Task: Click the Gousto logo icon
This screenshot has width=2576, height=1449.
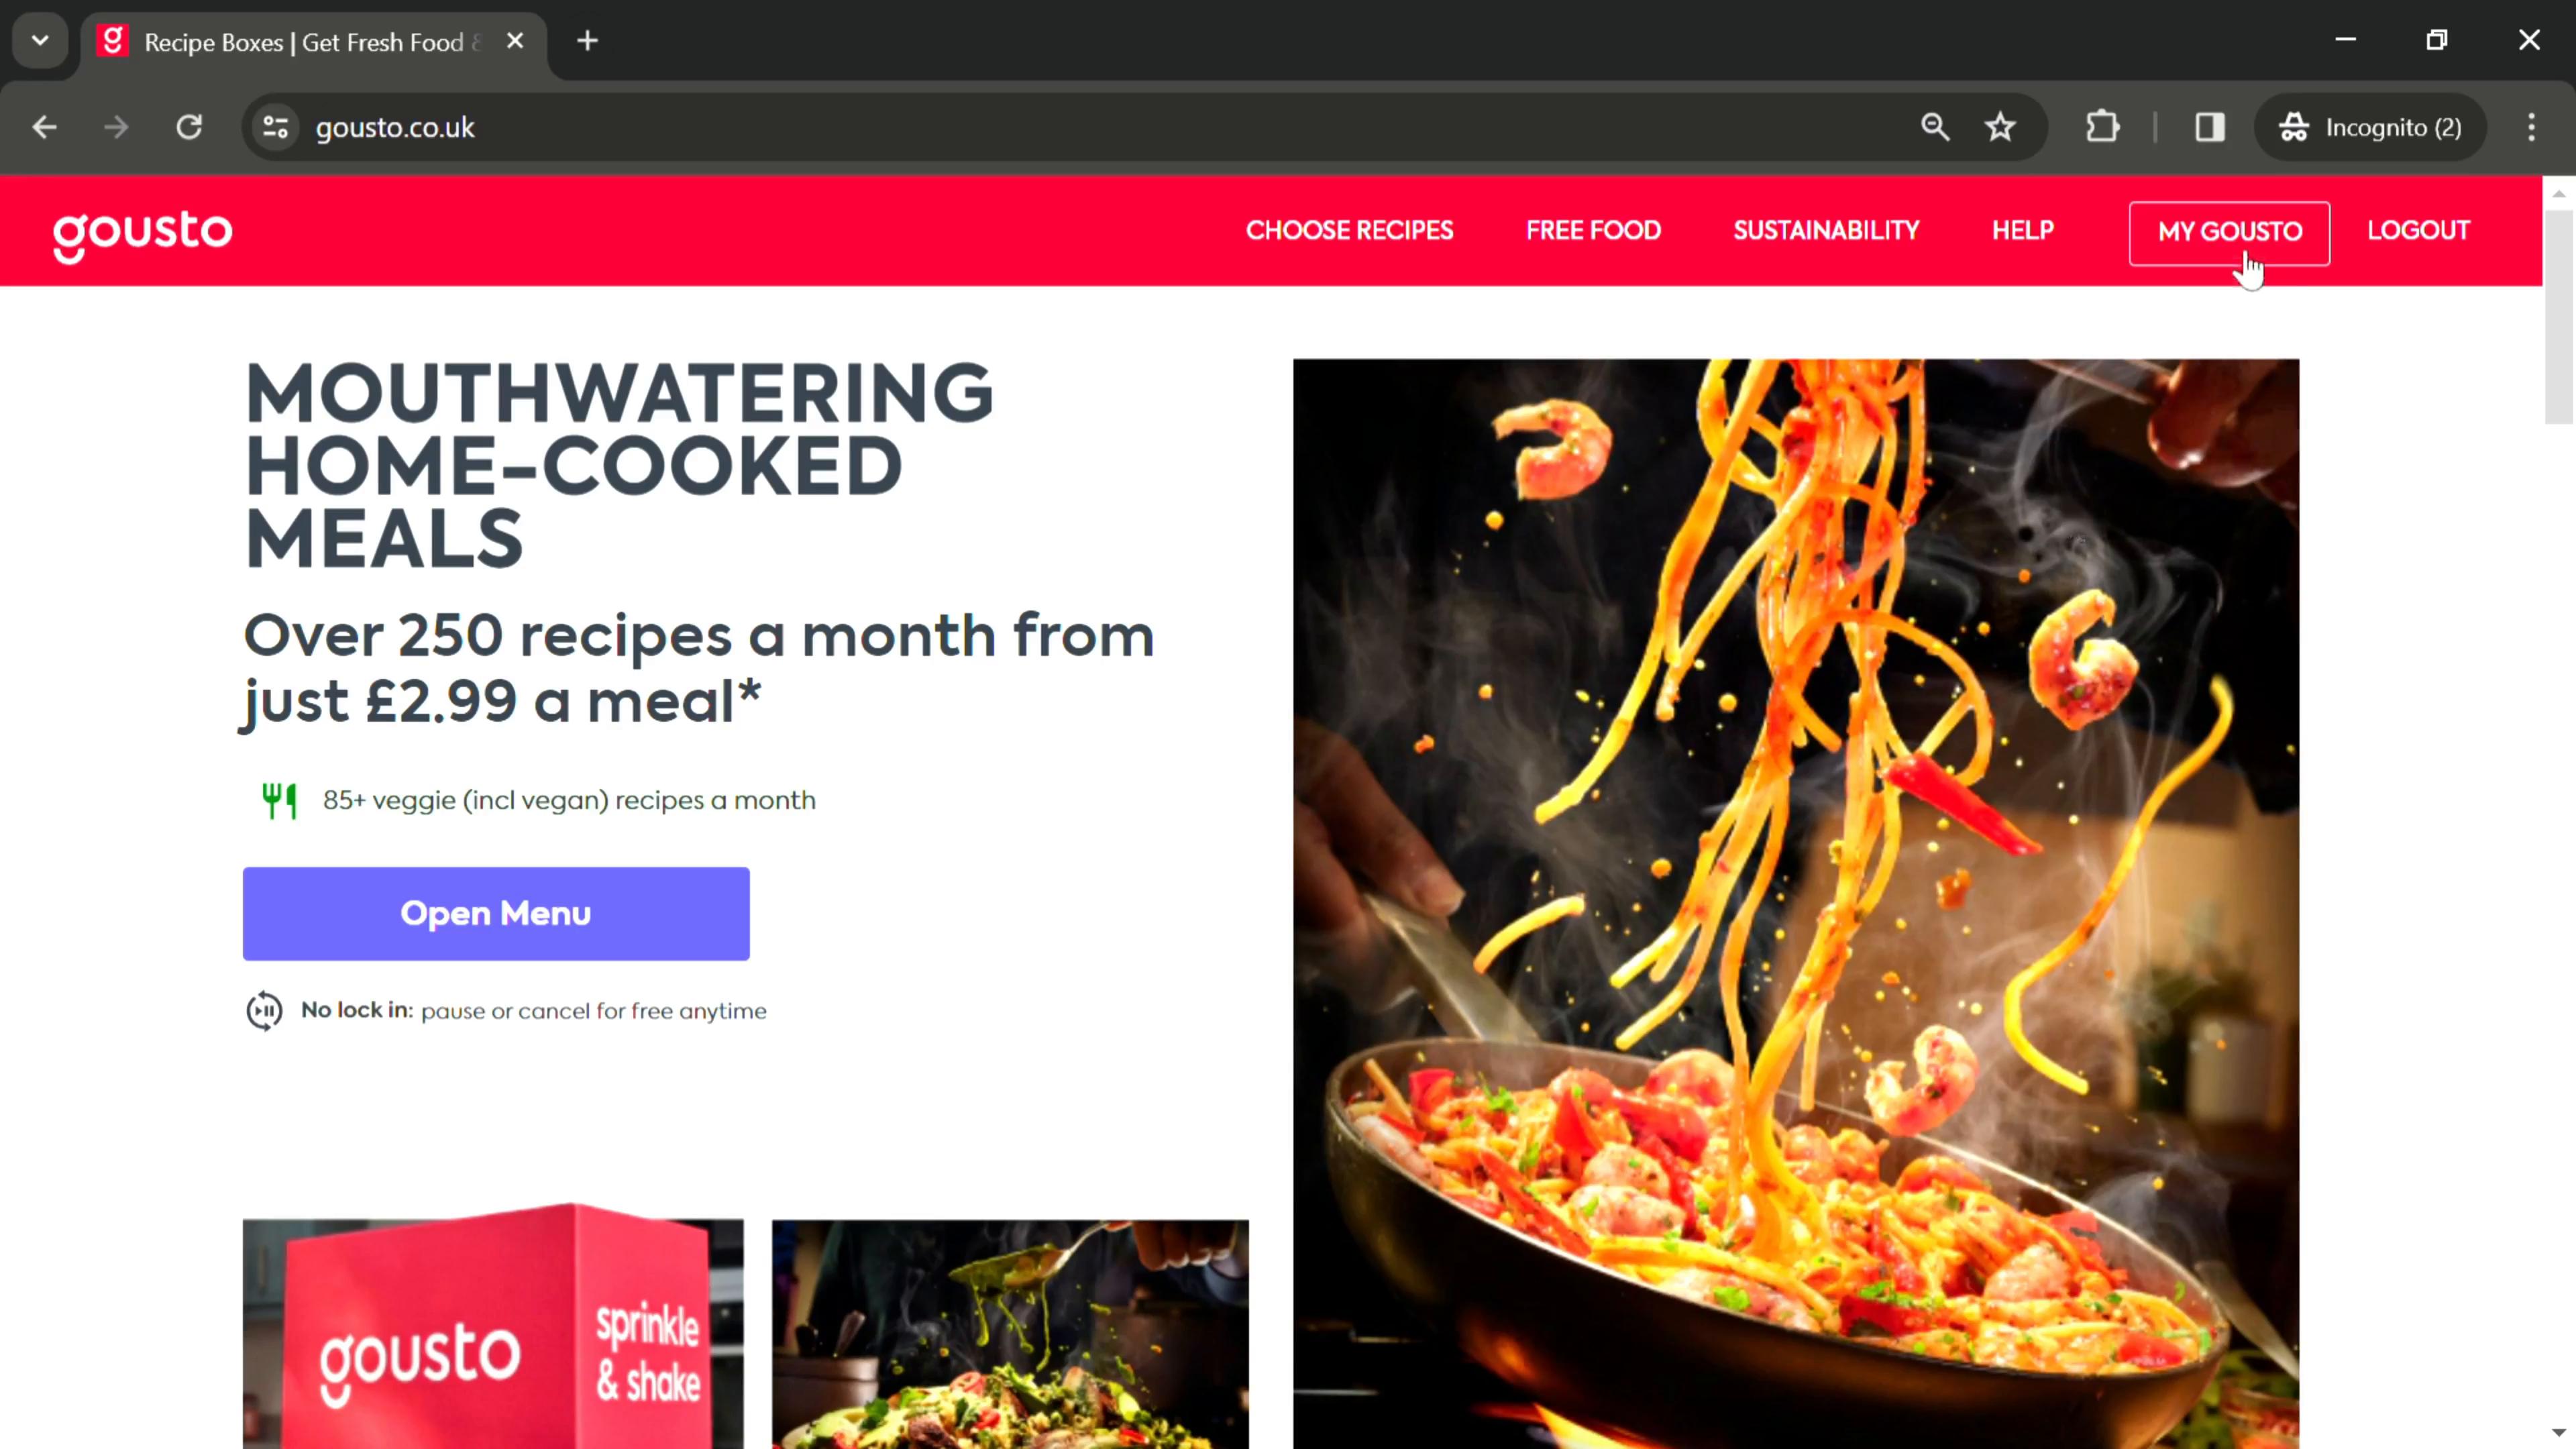Action: 142,231
